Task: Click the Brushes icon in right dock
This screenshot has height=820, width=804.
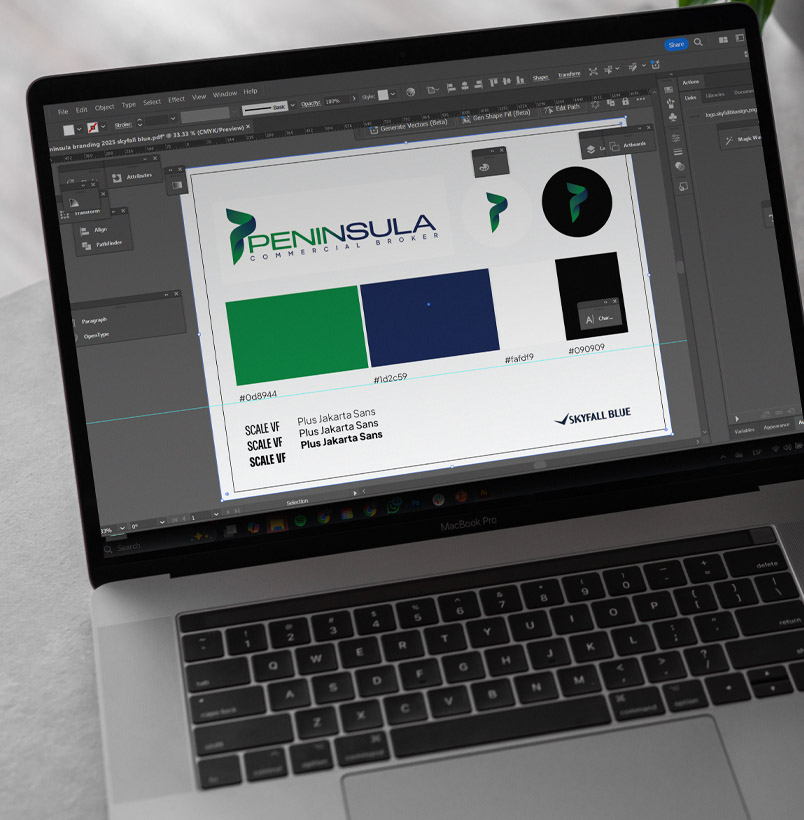Action: [x=672, y=104]
